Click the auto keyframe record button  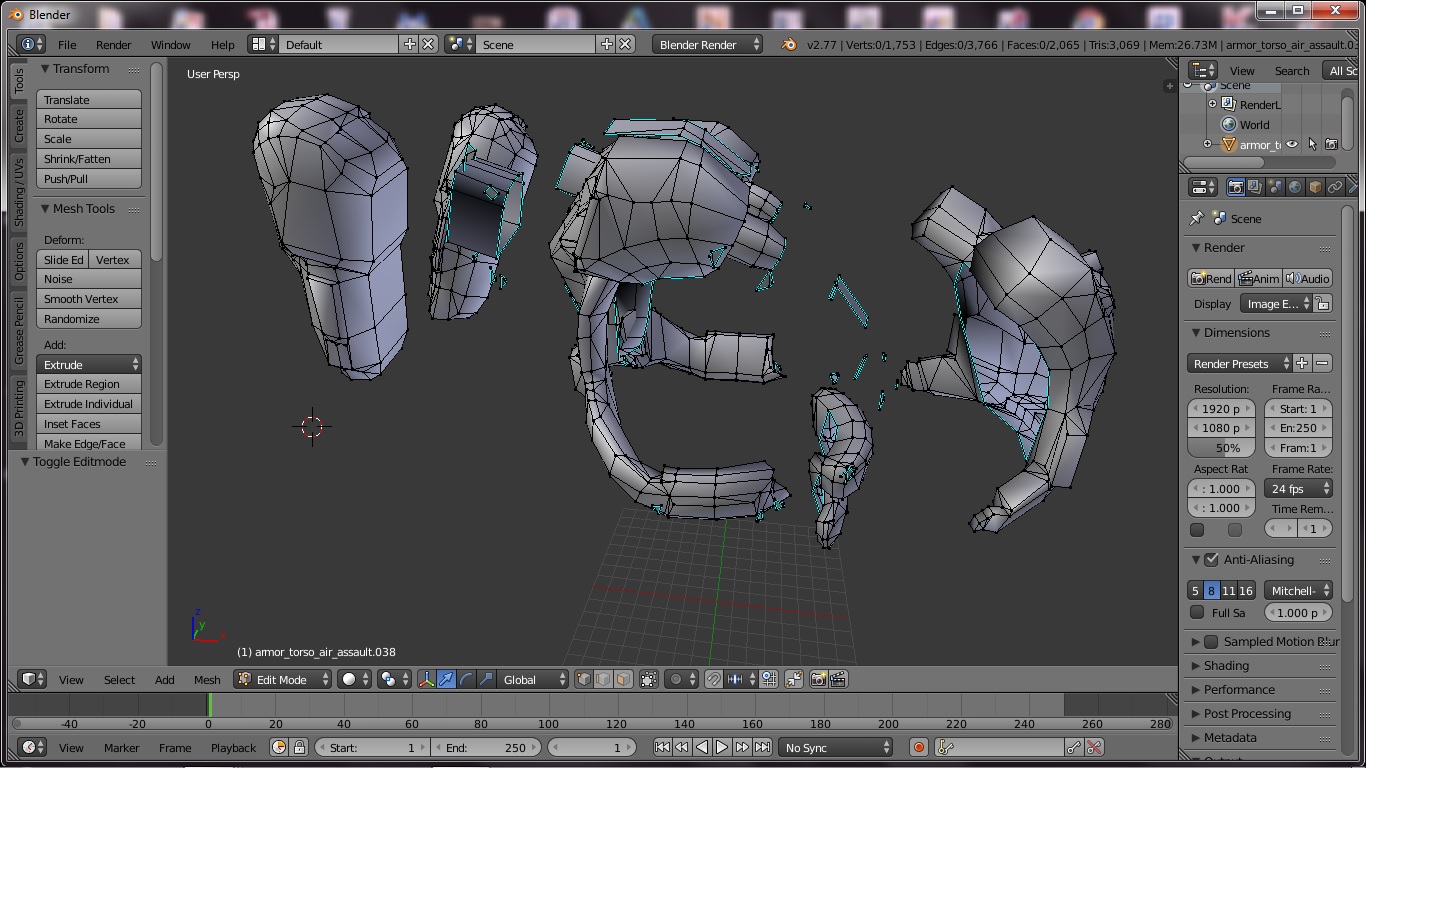click(x=918, y=748)
